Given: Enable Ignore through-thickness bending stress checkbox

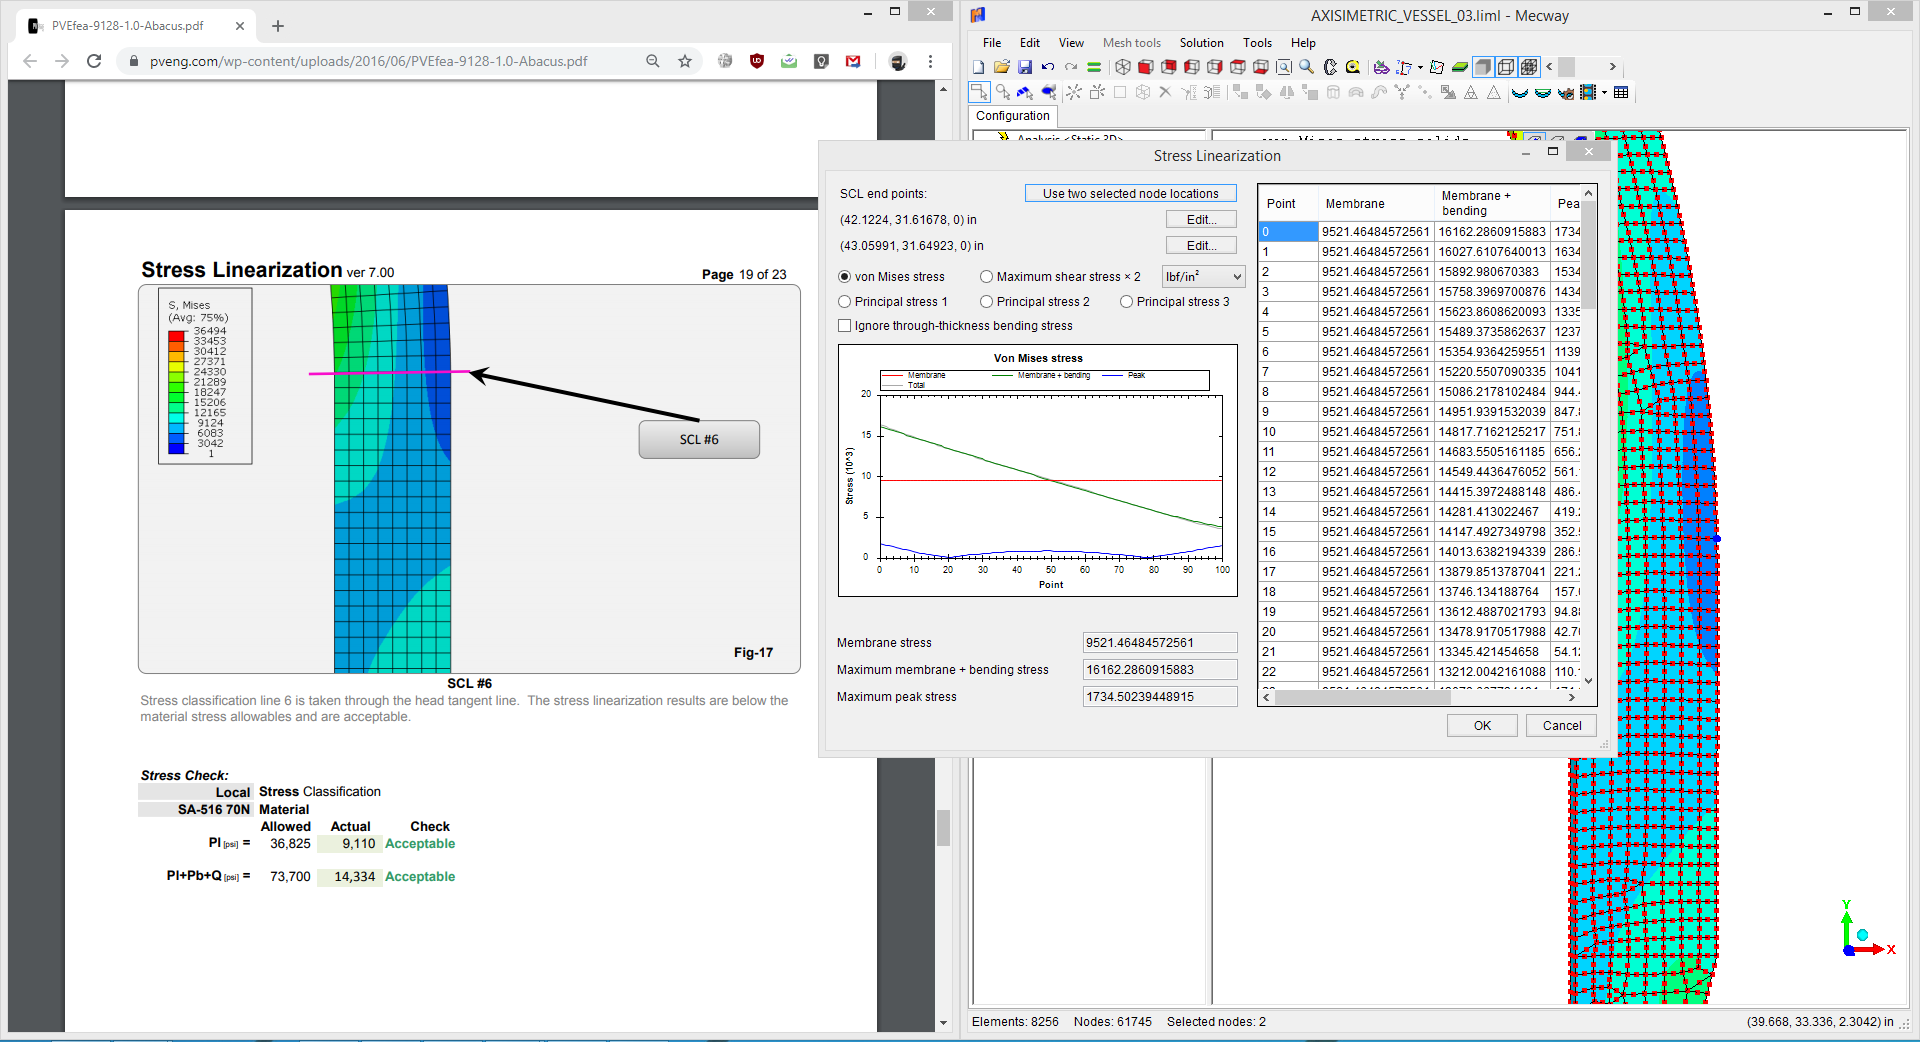Looking at the screenshot, I should pyautogui.click(x=845, y=326).
